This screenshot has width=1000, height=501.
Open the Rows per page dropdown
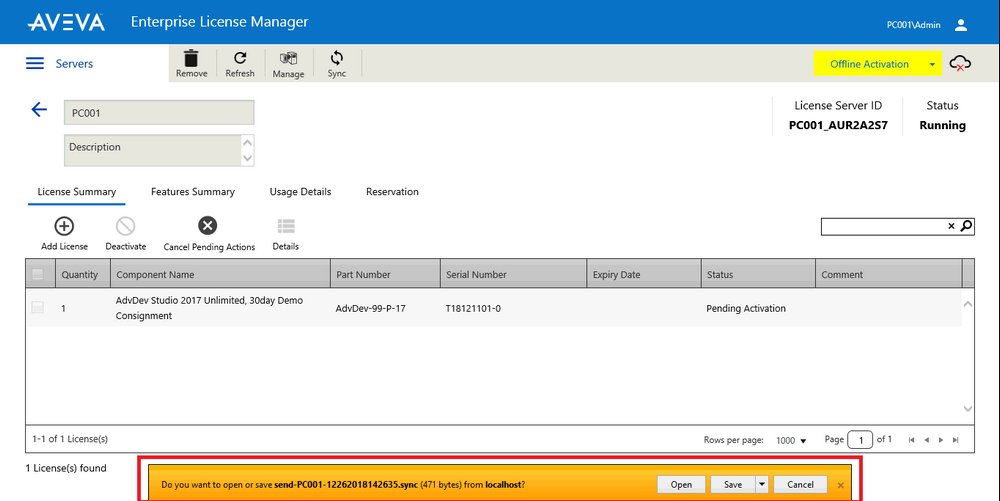[x=791, y=440]
